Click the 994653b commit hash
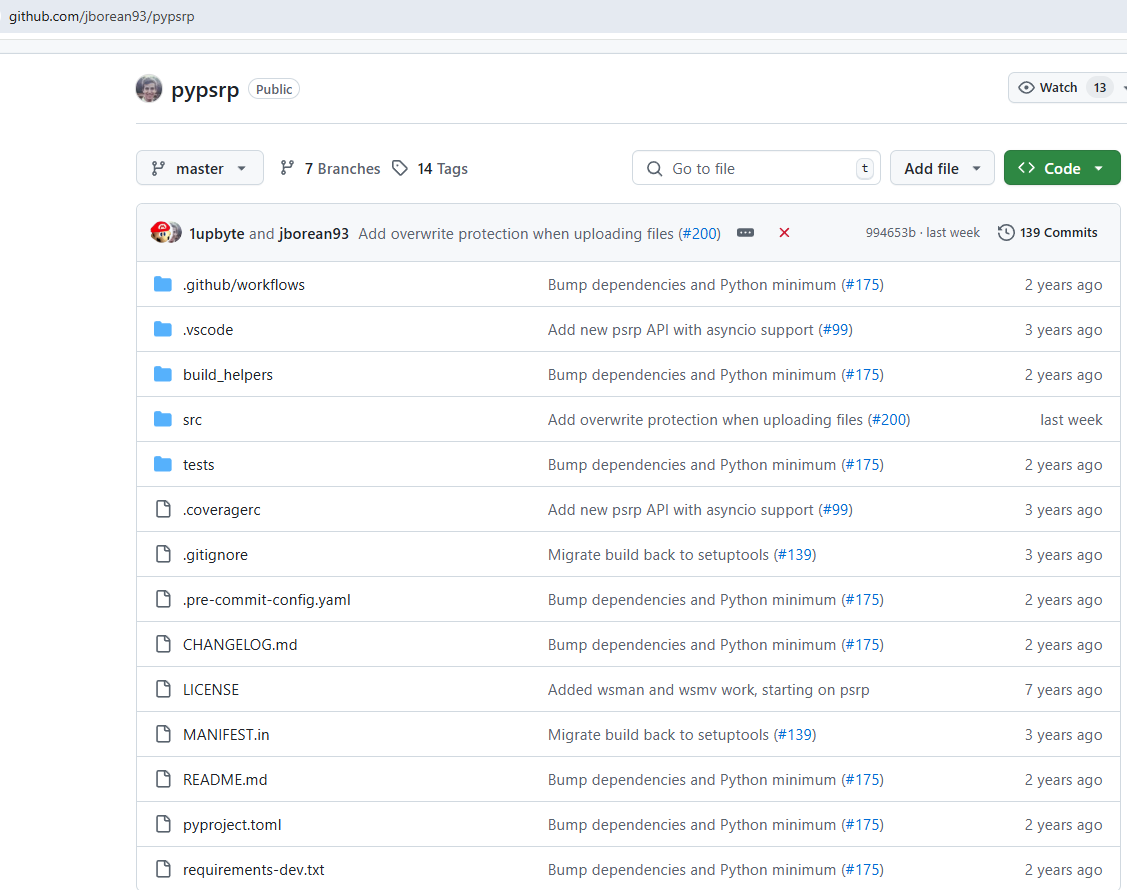 click(890, 233)
